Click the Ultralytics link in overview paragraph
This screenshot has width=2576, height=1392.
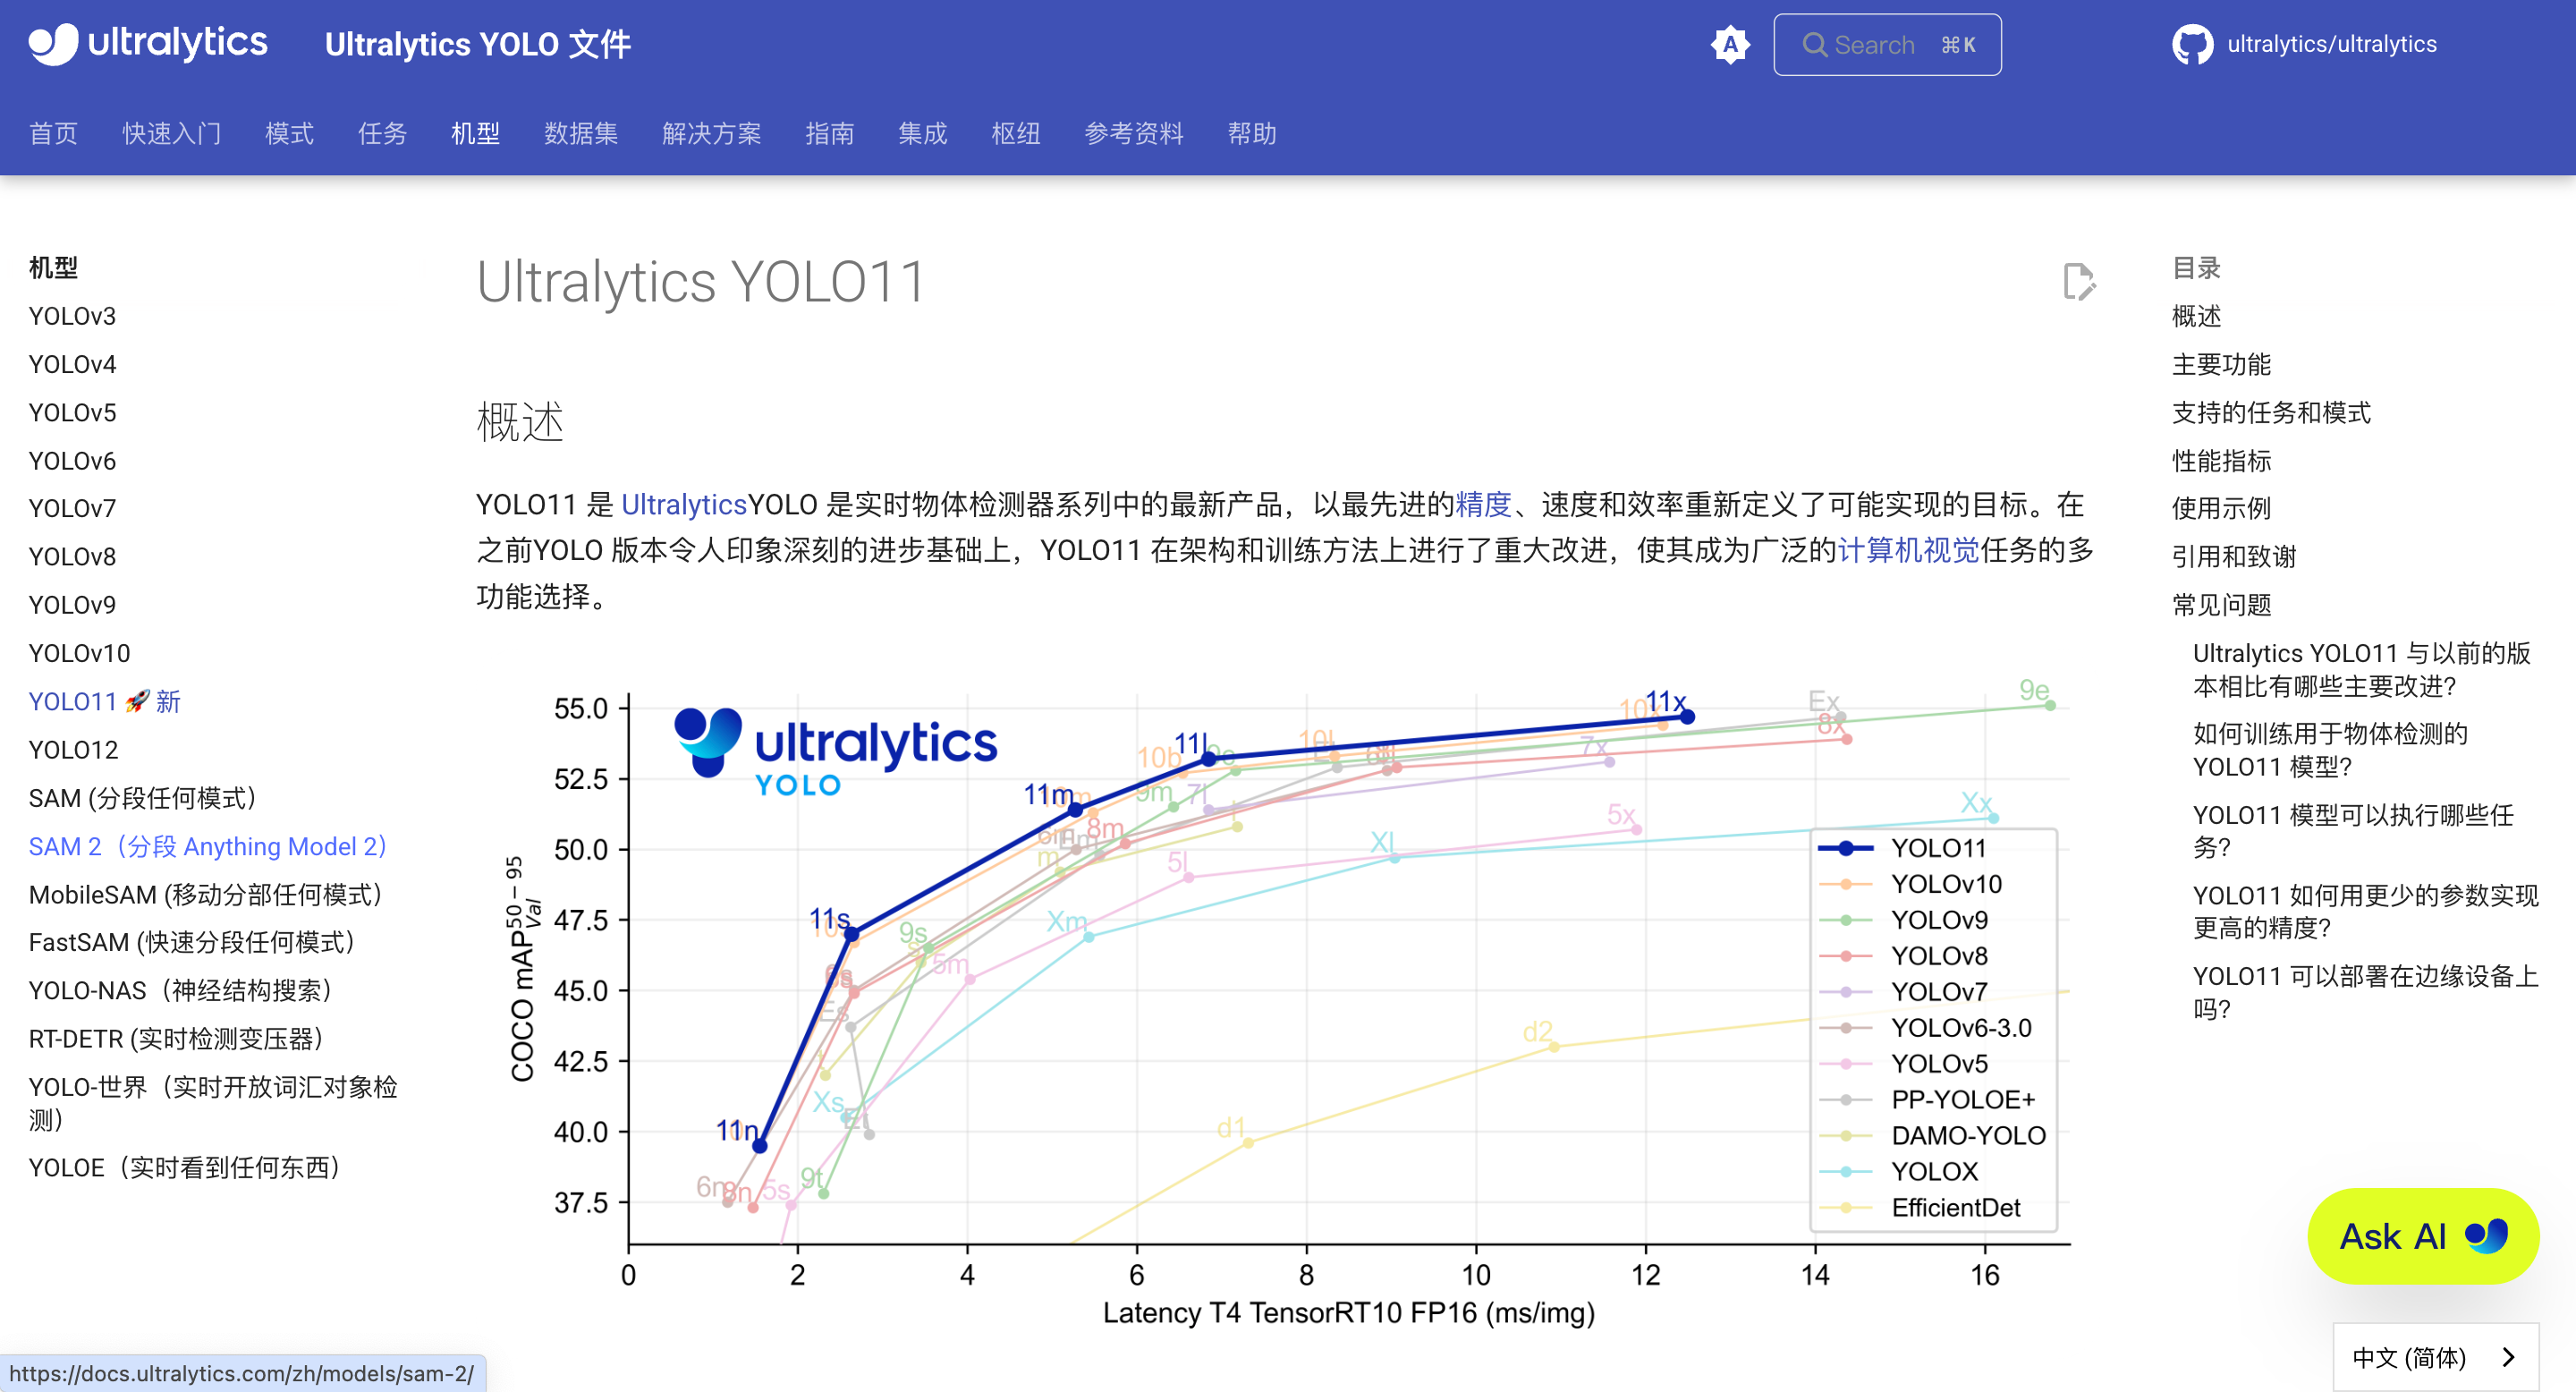[684, 504]
